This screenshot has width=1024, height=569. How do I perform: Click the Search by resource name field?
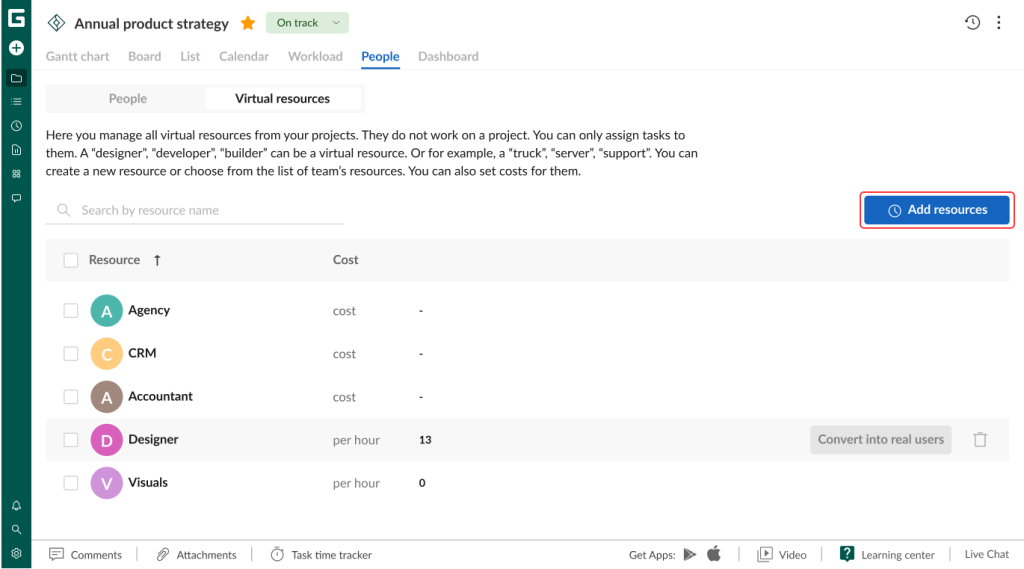click(195, 210)
